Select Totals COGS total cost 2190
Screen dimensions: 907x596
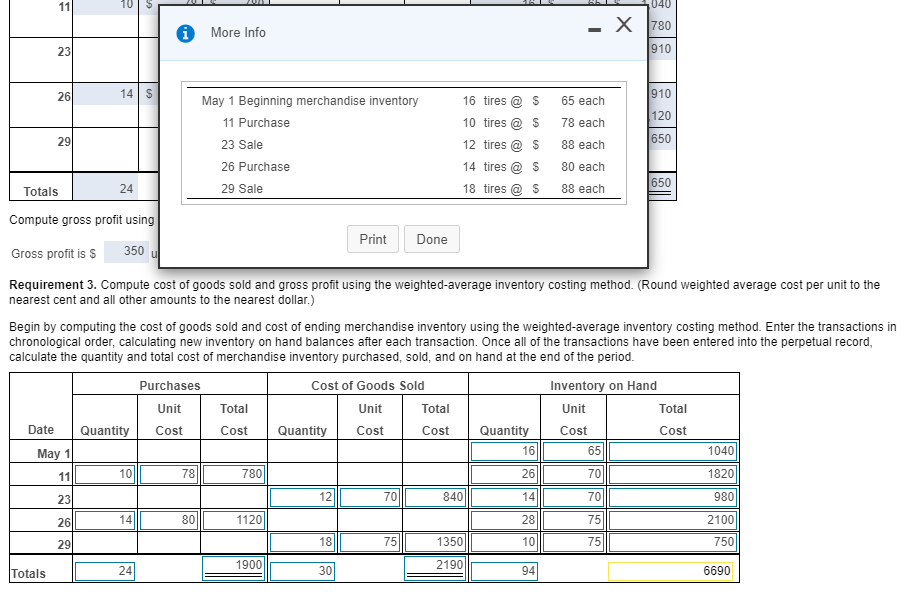pyautogui.click(x=436, y=568)
